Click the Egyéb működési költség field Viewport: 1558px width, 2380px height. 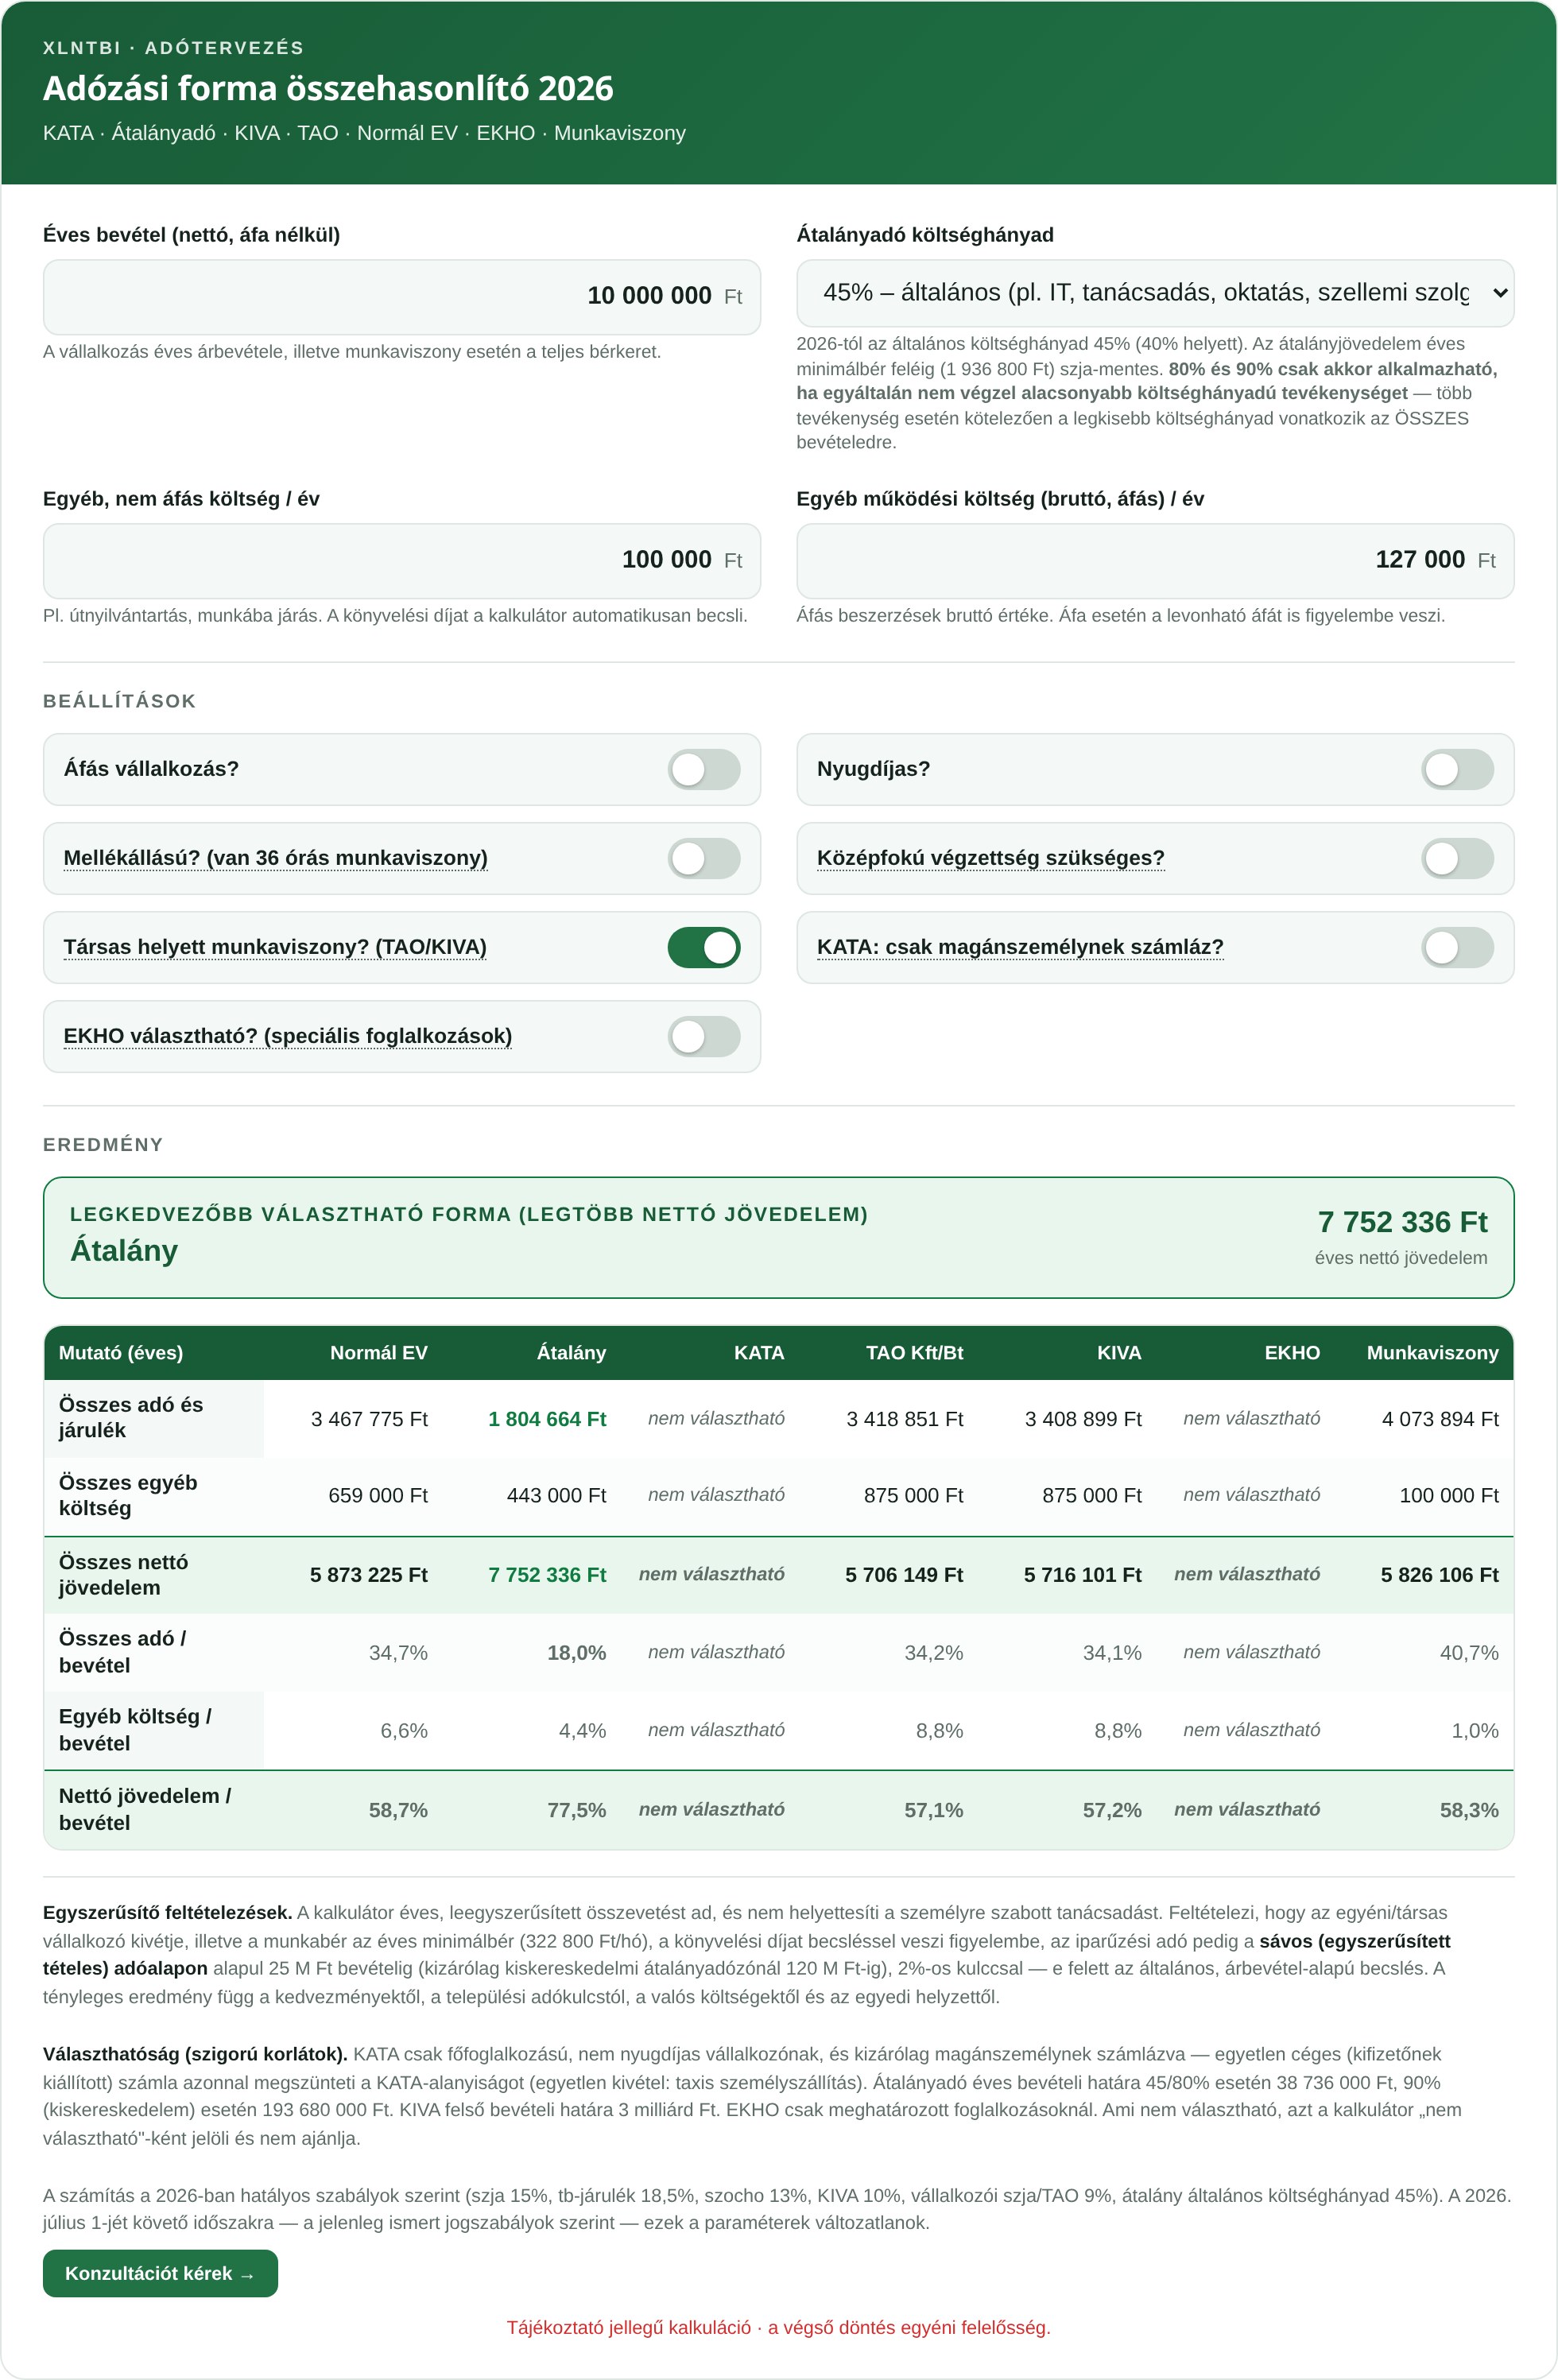click(1155, 561)
